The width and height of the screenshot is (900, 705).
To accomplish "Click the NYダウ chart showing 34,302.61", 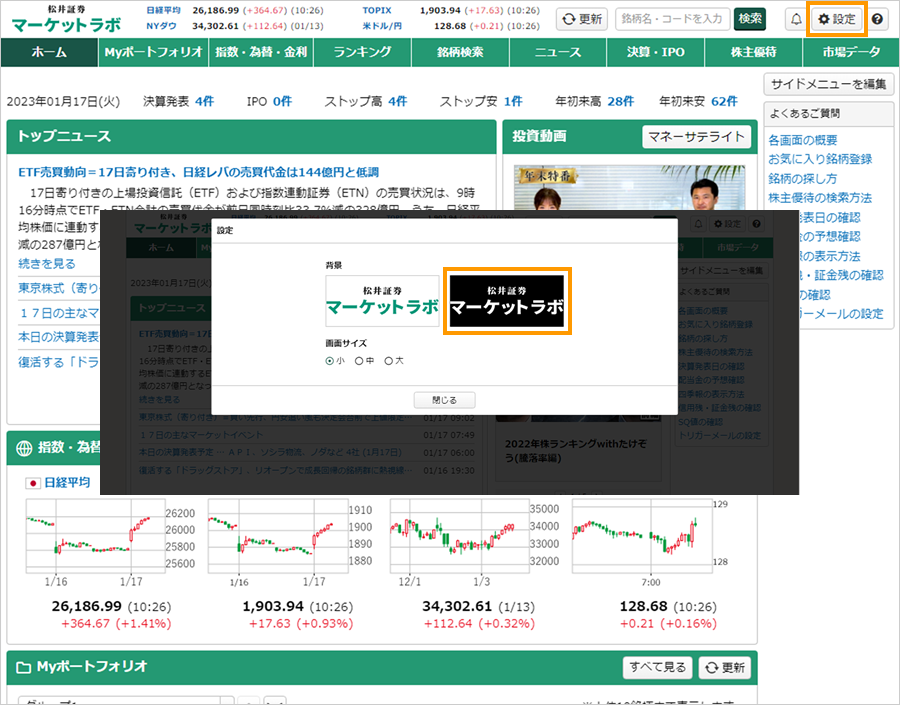I will point(459,536).
